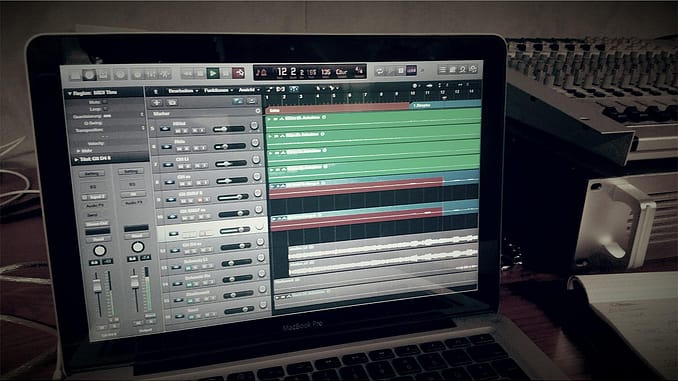678x381 pixels.
Task: Open the List Editors icon at top right
Action: 442,70
